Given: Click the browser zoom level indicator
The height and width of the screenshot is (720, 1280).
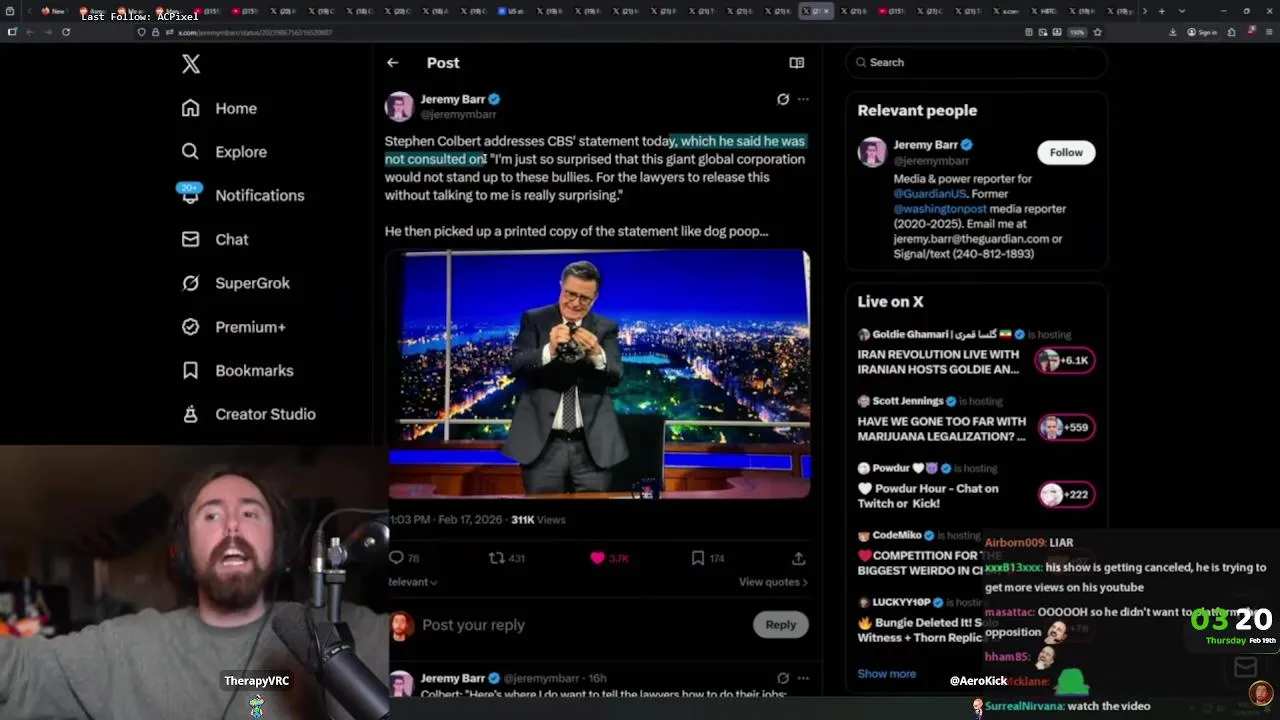Looking at the screenshot, I should pyautogui.click(x=1079, y=32).
